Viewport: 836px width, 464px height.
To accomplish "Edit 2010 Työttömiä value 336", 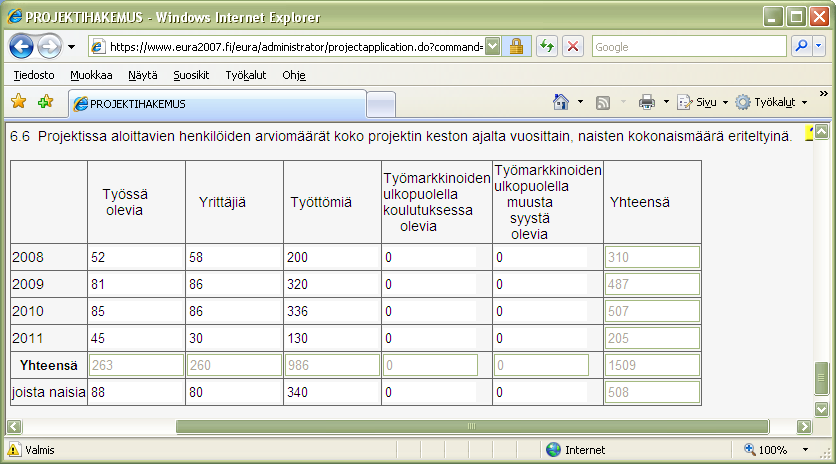I will pyautogui.click(x=332, y=311).
